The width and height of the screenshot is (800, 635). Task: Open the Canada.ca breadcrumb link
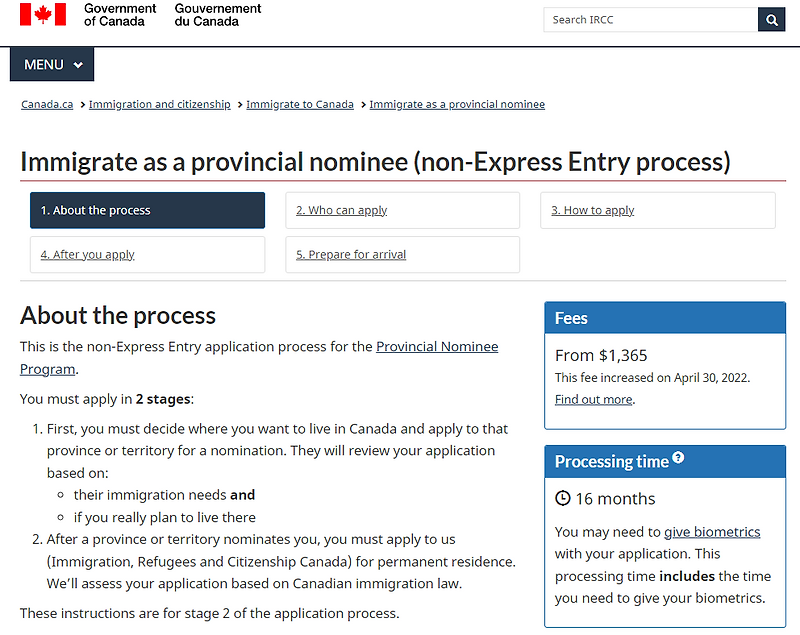pyautogui.click(x=47, y=105)
